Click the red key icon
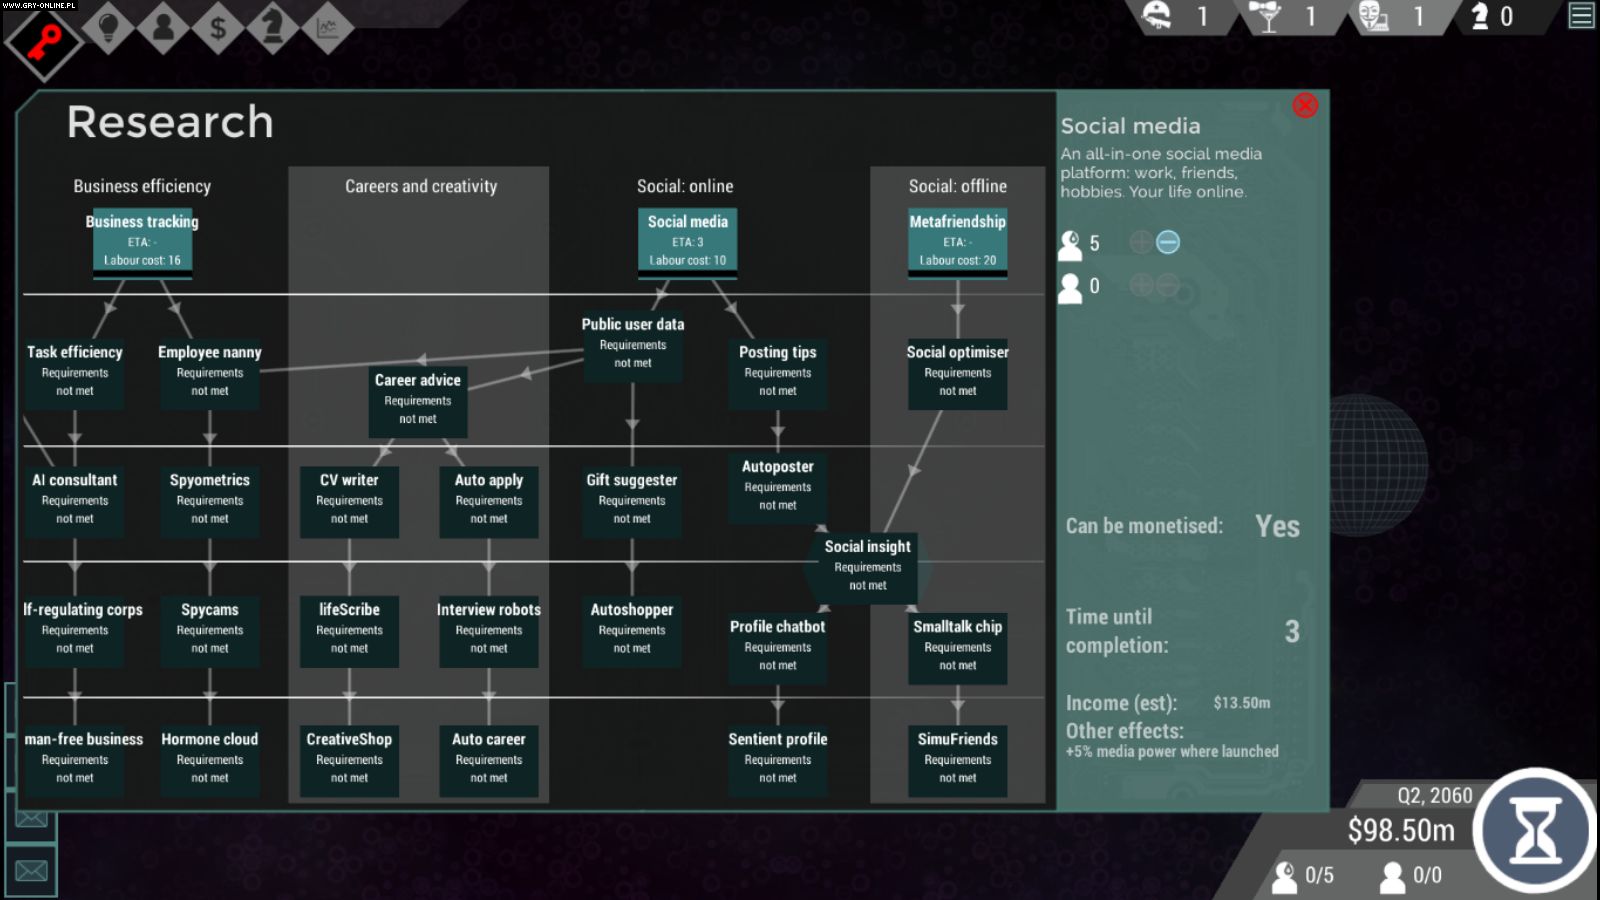The width and height of the screenshot is (1600, 900). point(43,42)
